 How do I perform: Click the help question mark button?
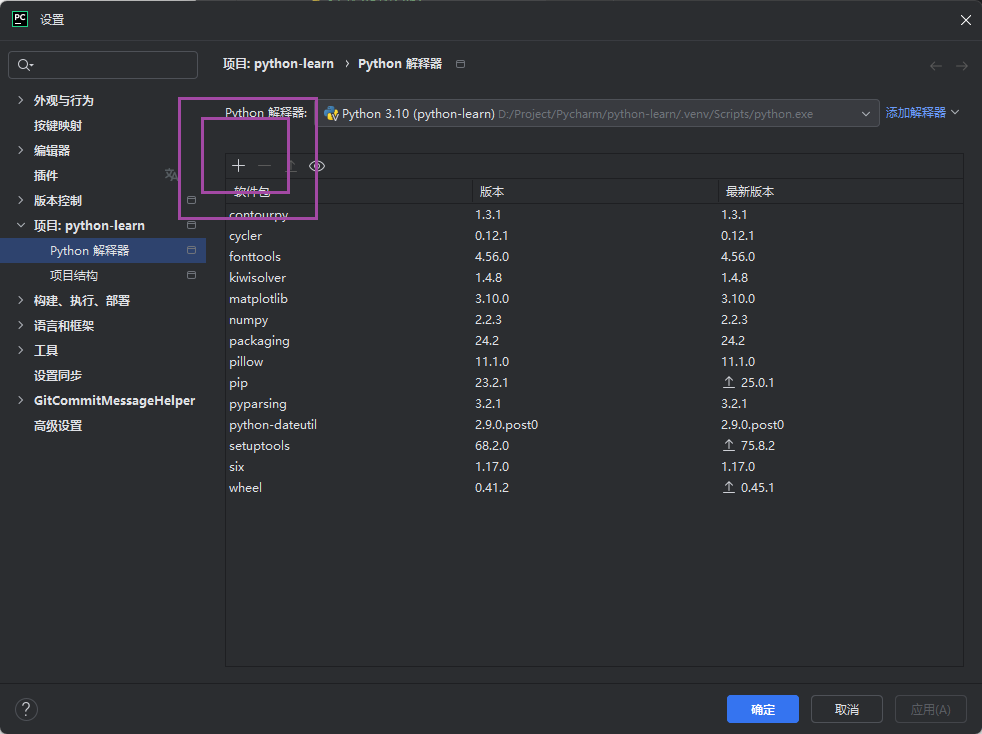pyautogui.click(x=26, y=709)
